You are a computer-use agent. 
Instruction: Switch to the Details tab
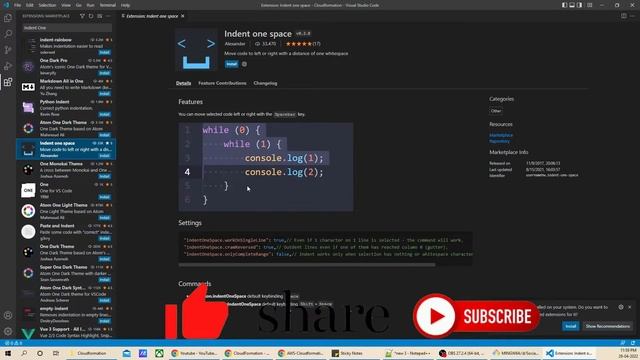(x=183, y=83)
